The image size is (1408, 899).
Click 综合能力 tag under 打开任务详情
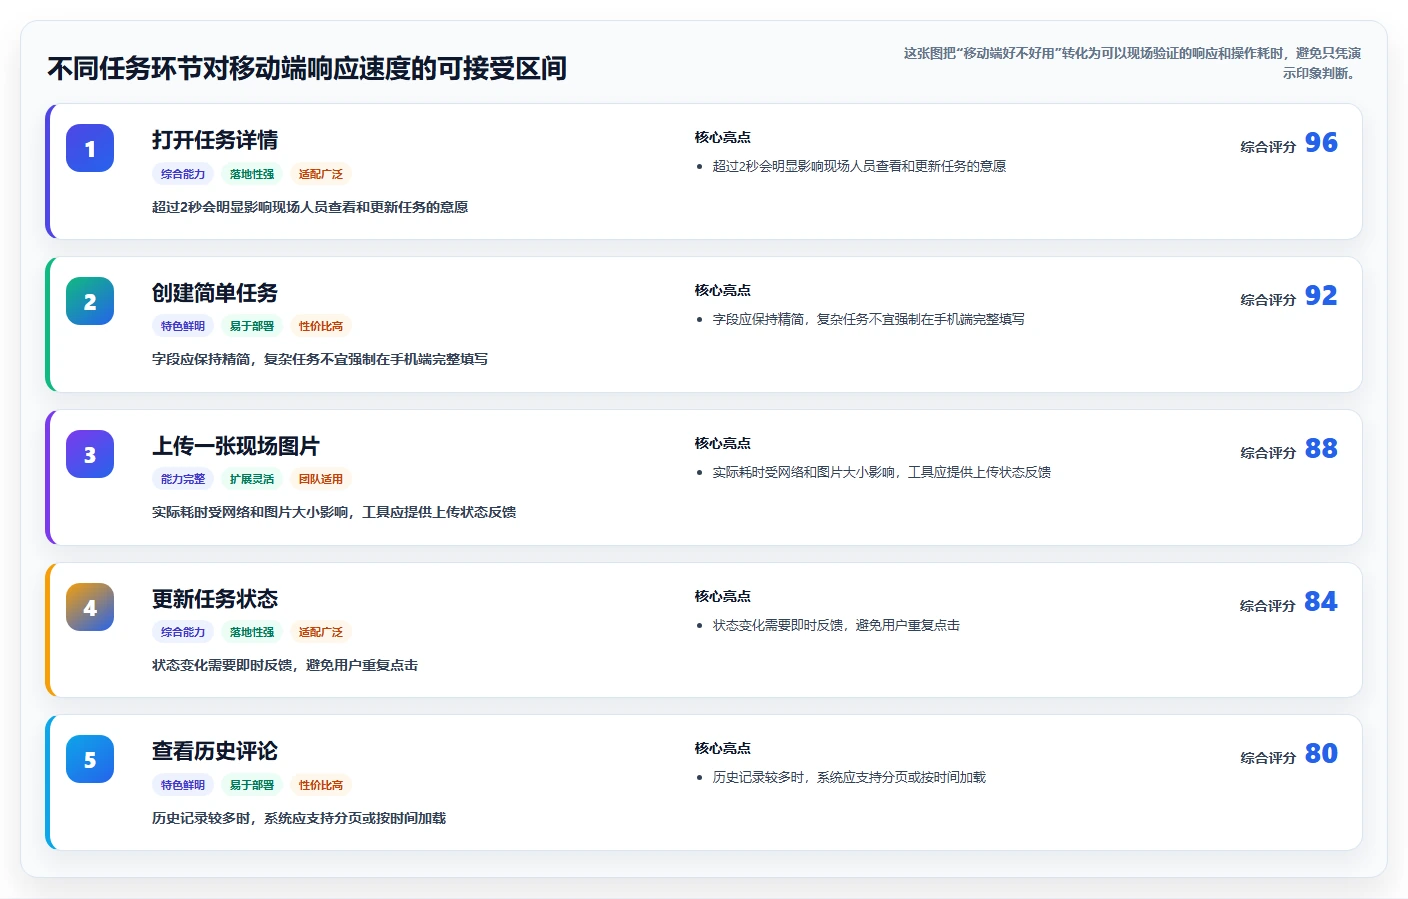pos(183,174)
